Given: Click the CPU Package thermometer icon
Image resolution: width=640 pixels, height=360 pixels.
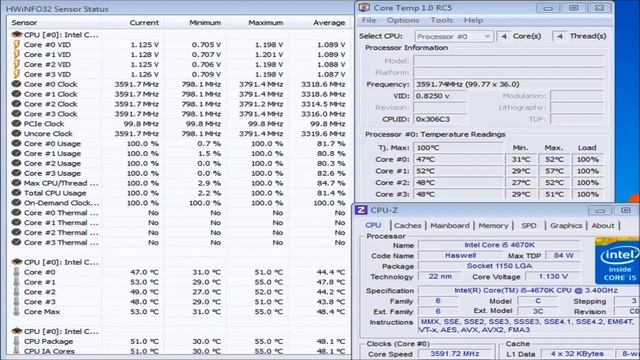Looking at the screenshot, I should tap(16, 341).
